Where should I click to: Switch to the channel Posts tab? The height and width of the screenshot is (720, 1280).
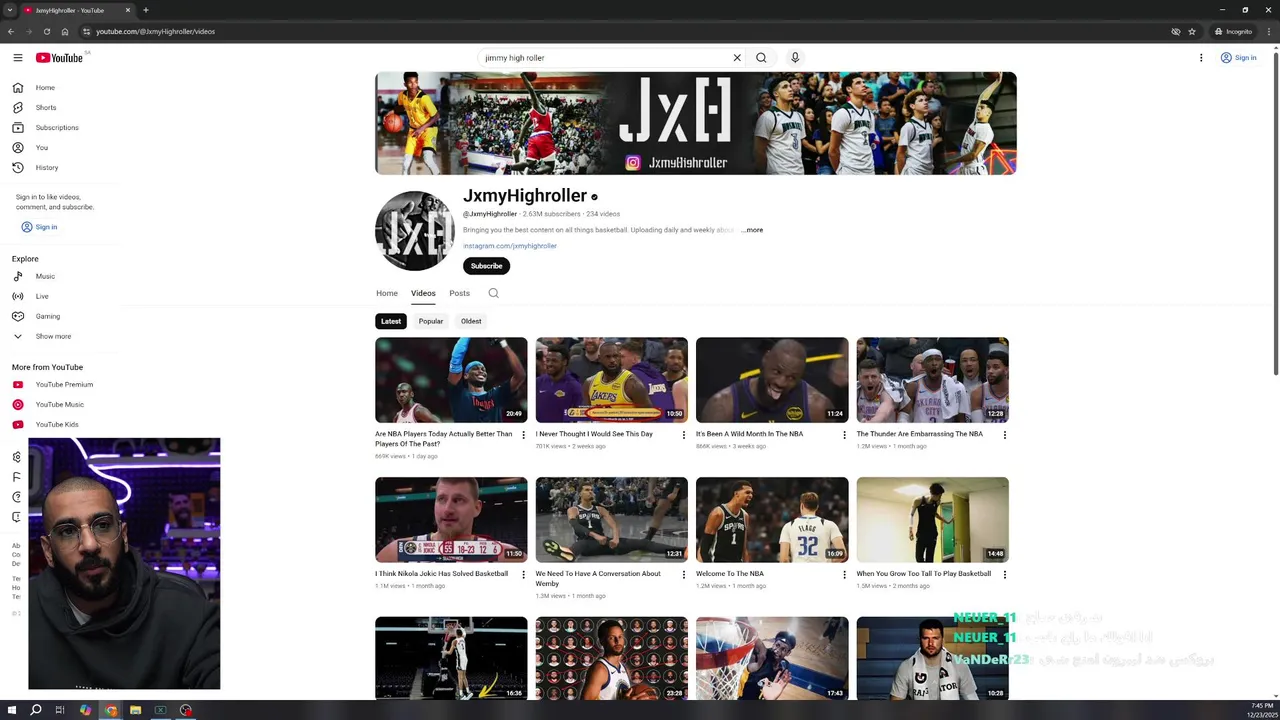pyautogui.click(x=459, y=293)
